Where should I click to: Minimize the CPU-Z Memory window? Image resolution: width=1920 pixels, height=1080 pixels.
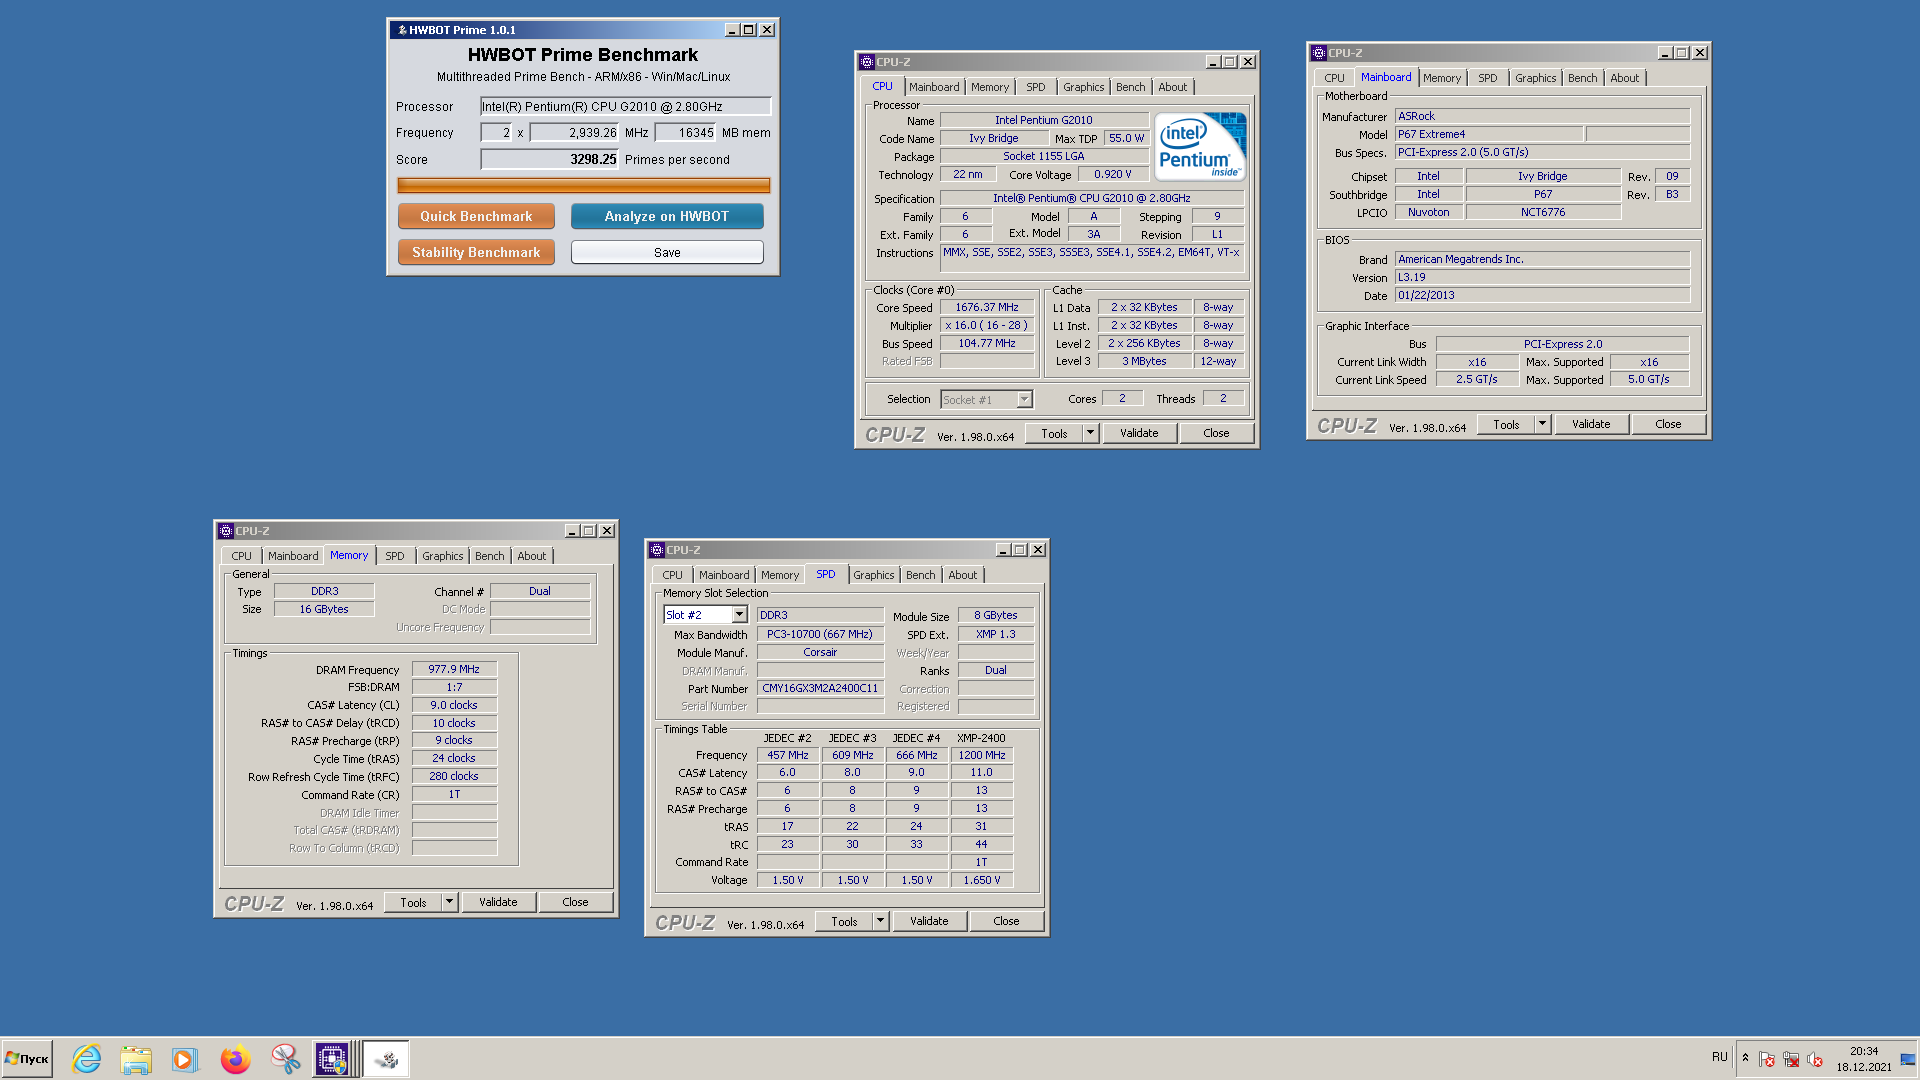pos(571,531)
